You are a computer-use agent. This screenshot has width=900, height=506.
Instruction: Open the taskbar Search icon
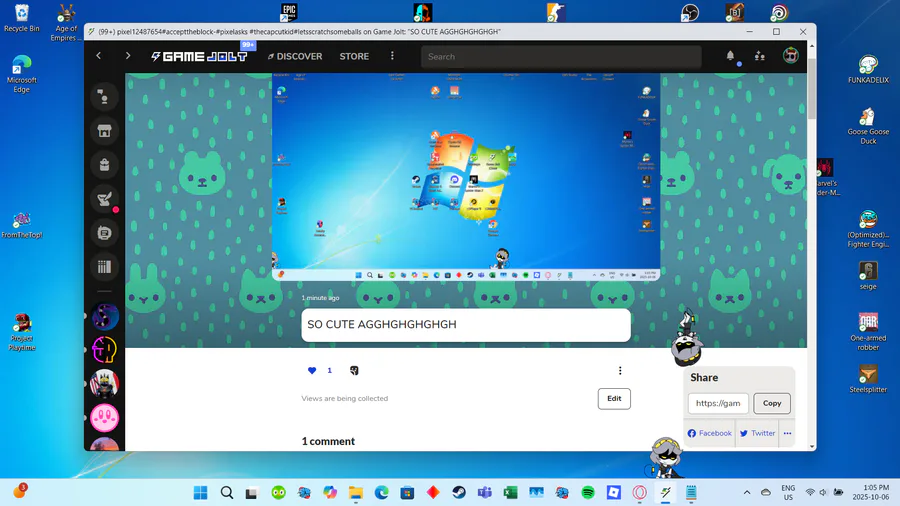[227, 492]
